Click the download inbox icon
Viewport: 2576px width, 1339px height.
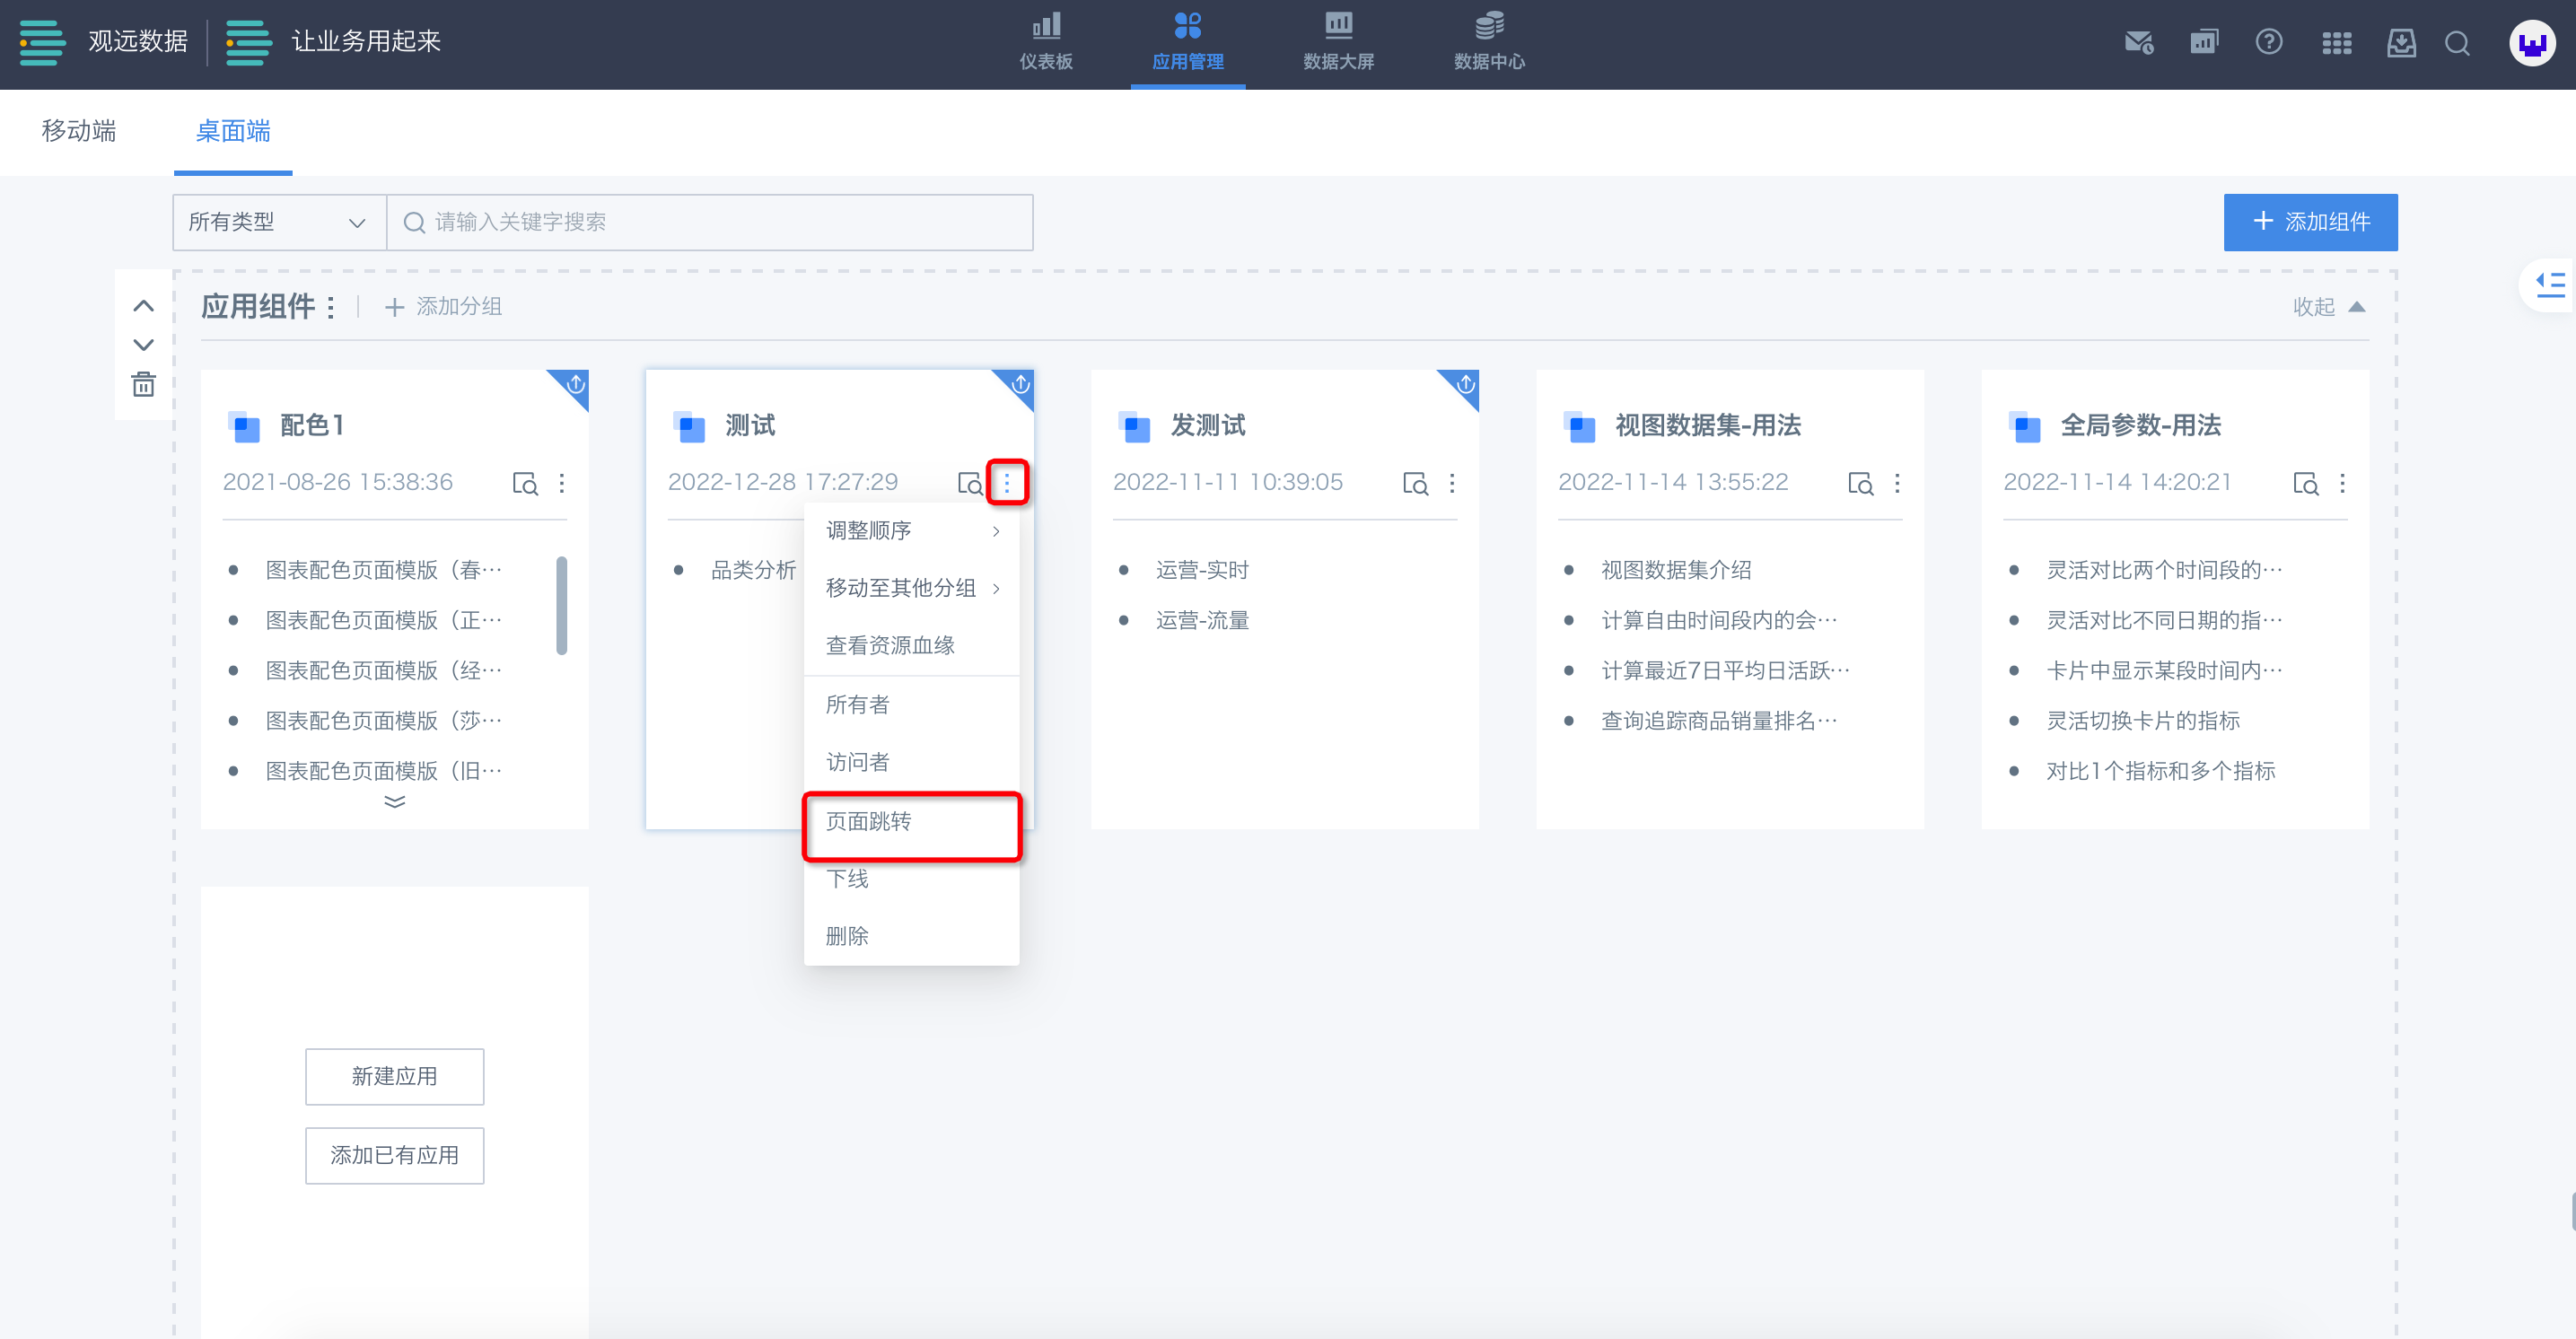coord(2401,43)
